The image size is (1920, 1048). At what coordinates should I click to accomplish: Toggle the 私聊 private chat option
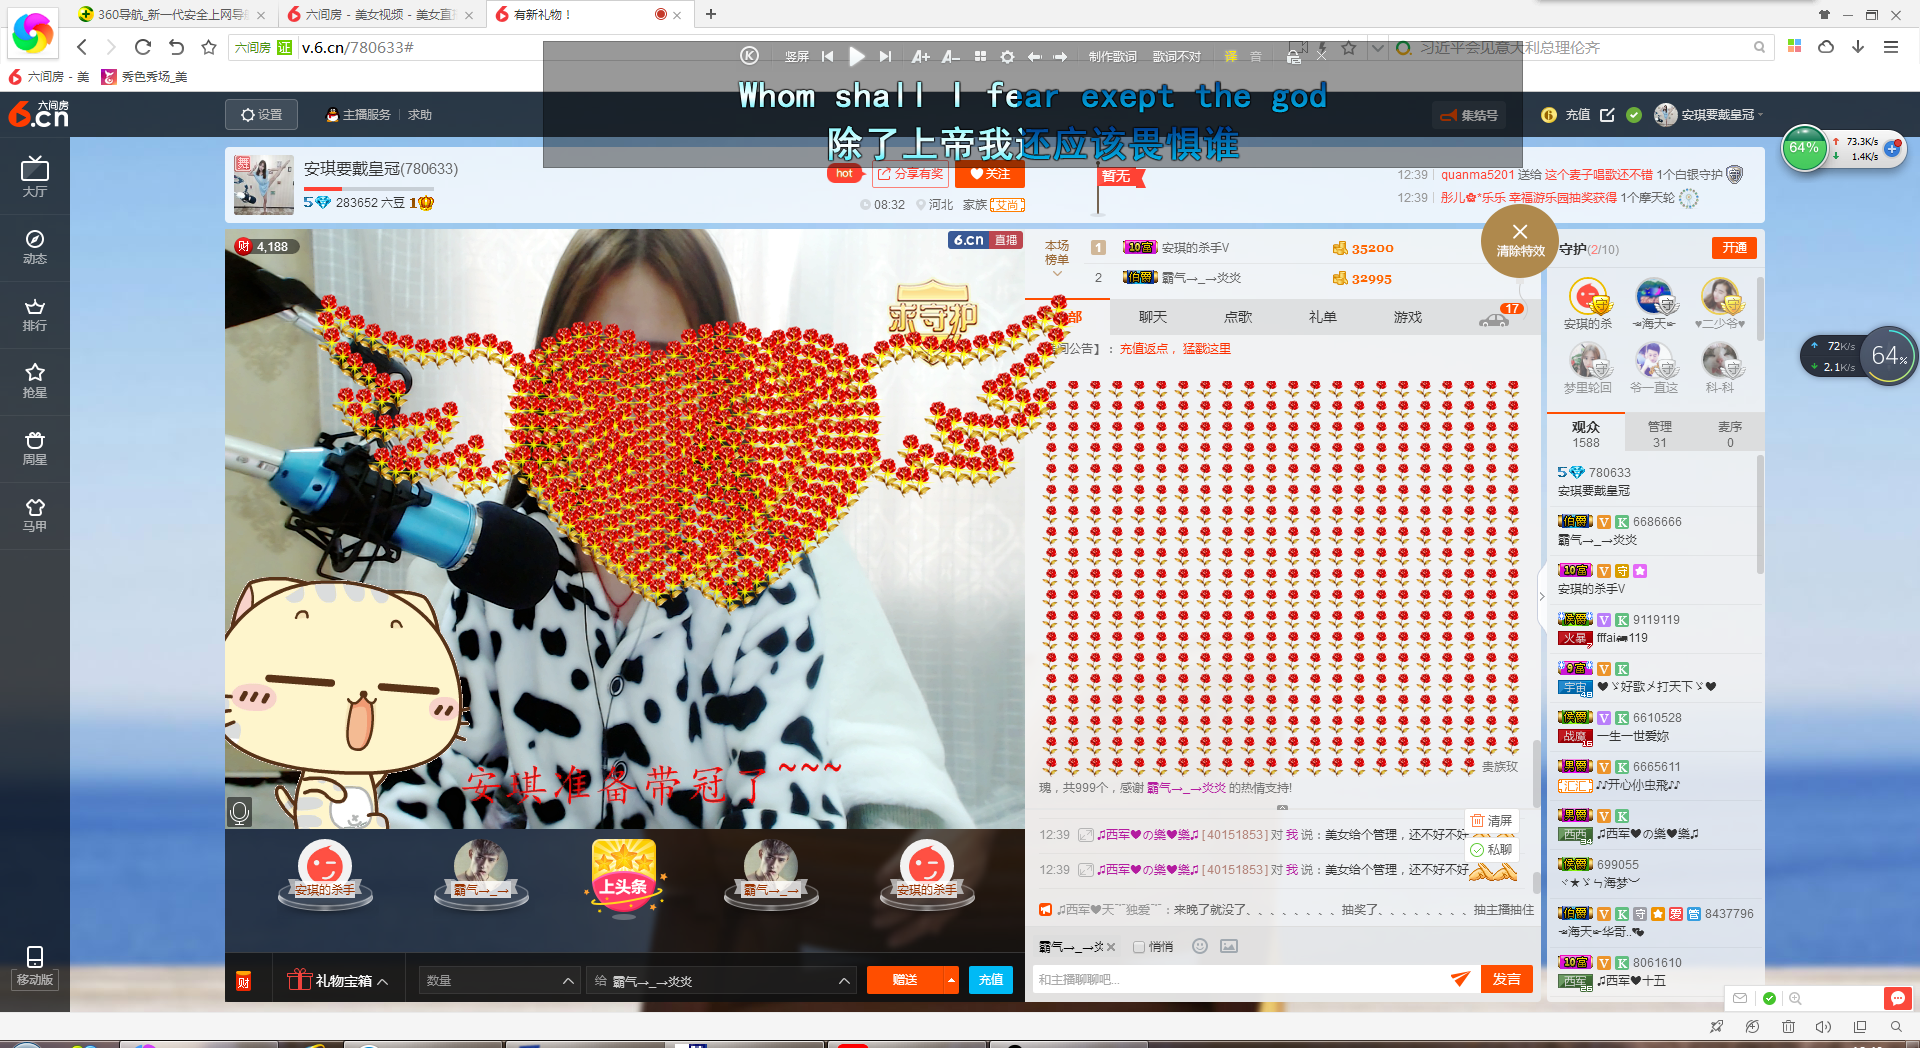pos(1491,850)
